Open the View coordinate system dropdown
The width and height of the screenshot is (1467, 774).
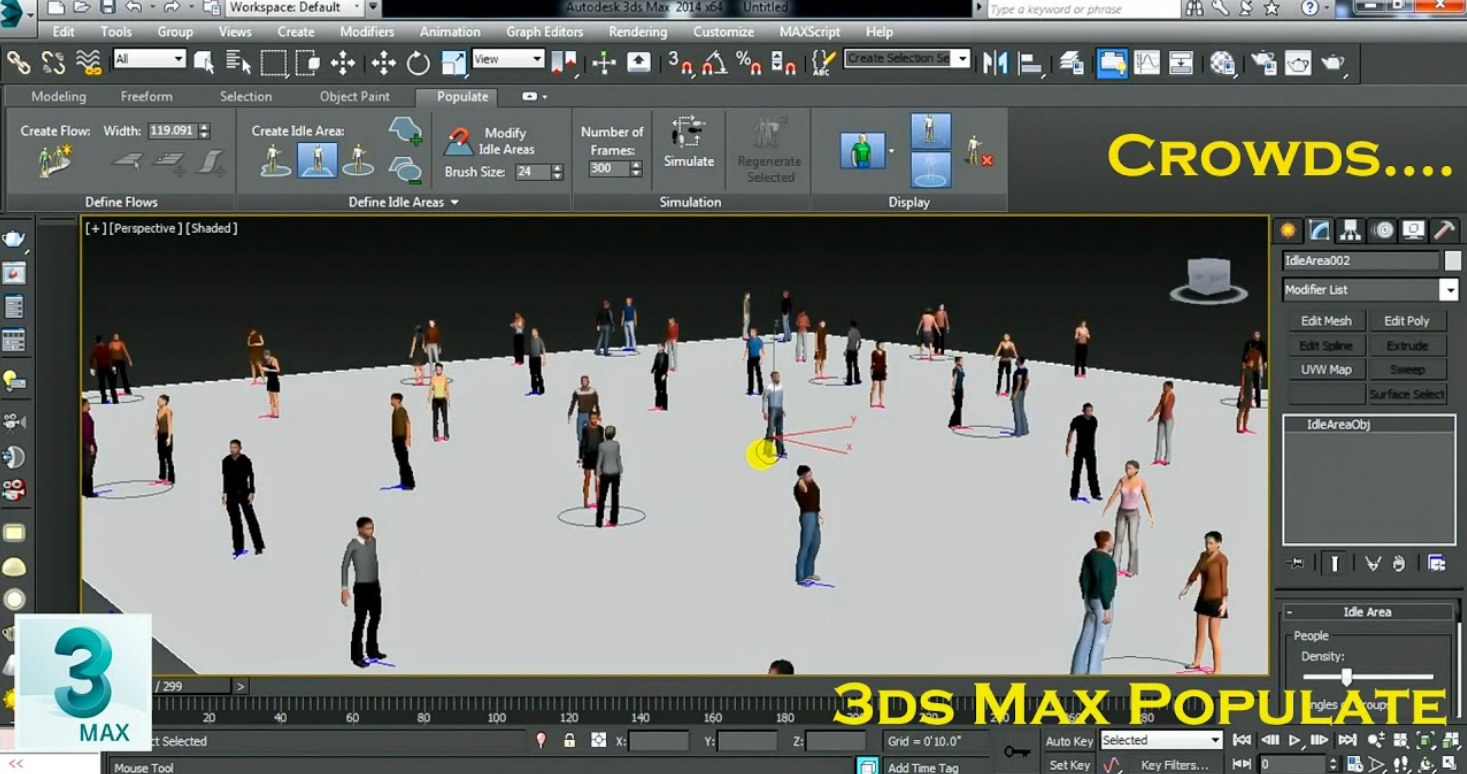[x=508, y=59]
